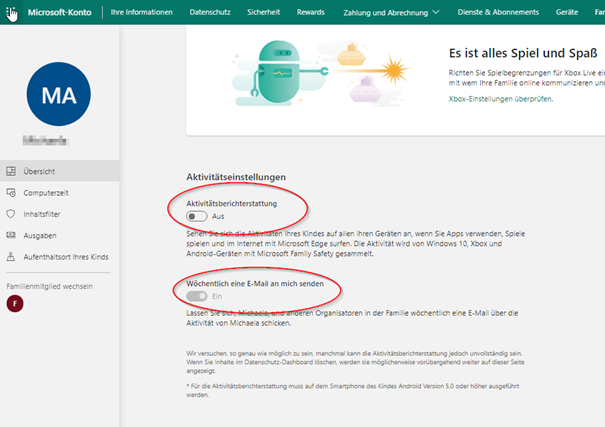
Task: Select Inhaltsfilter in sidebar
Action: pyautogui.click(x=59, y=214)
